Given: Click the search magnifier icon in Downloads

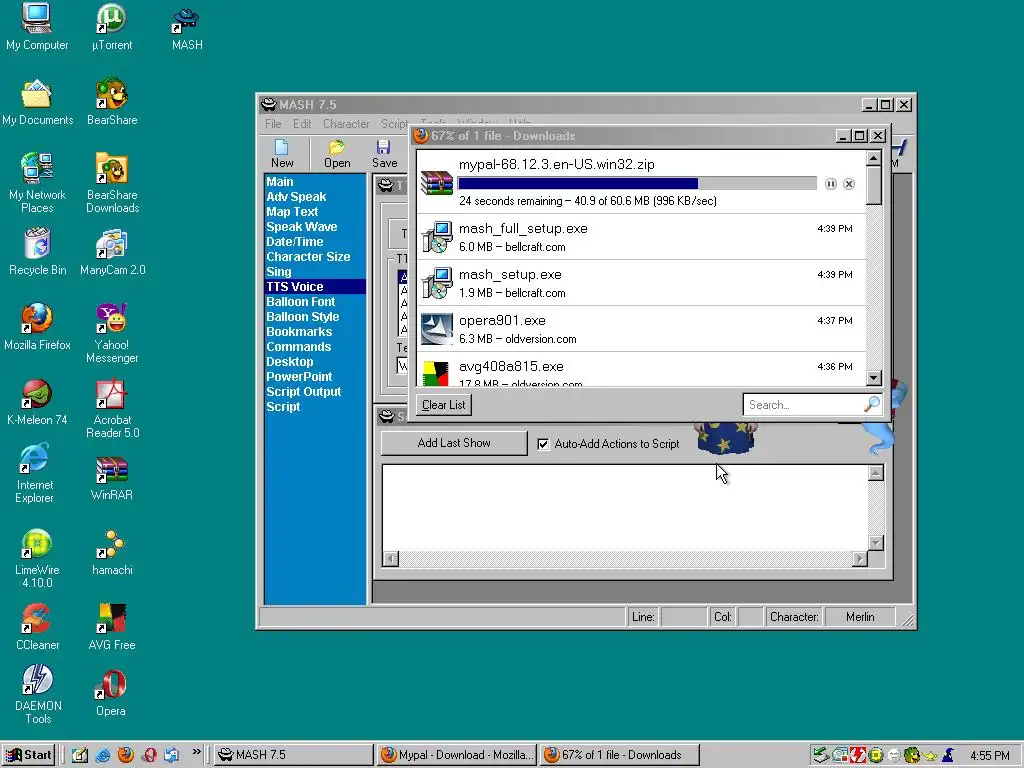Looking at the screenshot, I should coord(871,404).
